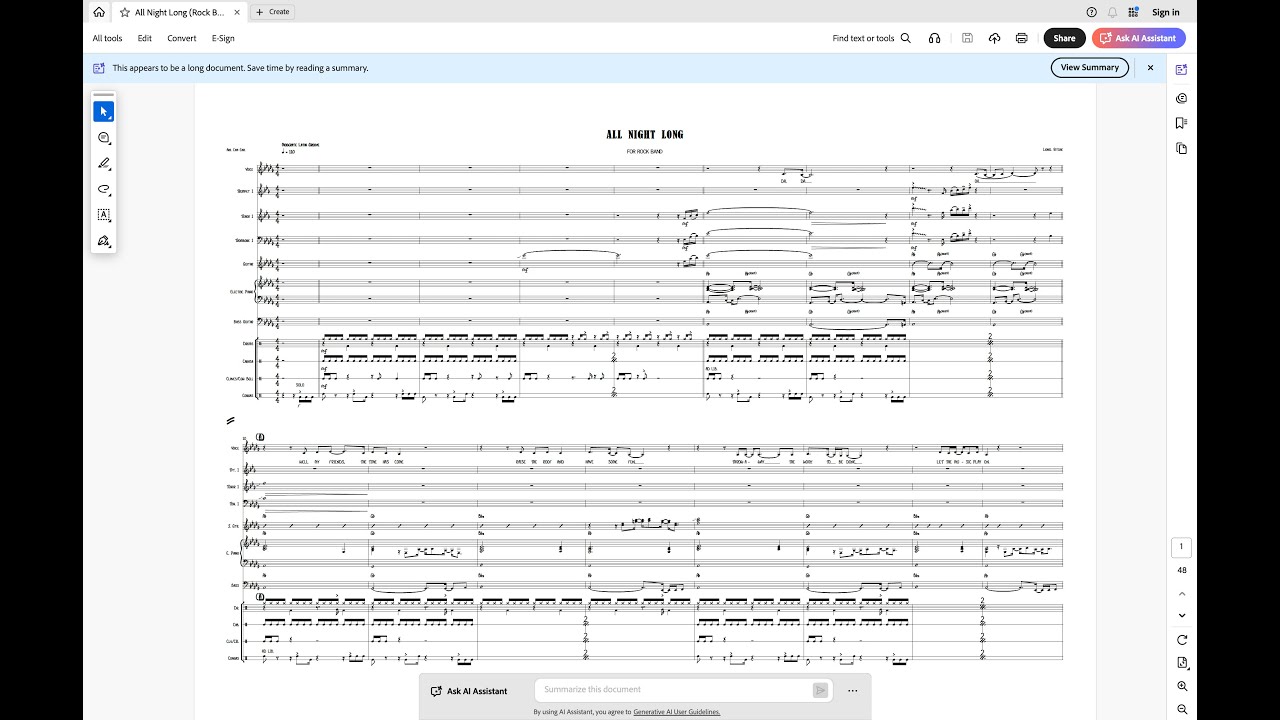Open All tools menu
Viewport: 1280px width, 720px height.
click(108, 38)
